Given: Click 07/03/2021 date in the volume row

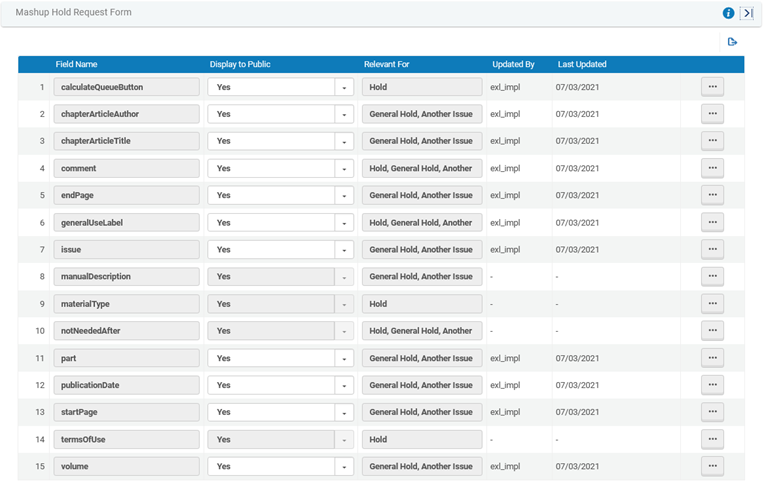Looking at the screenshot, I should click(577, 466).
